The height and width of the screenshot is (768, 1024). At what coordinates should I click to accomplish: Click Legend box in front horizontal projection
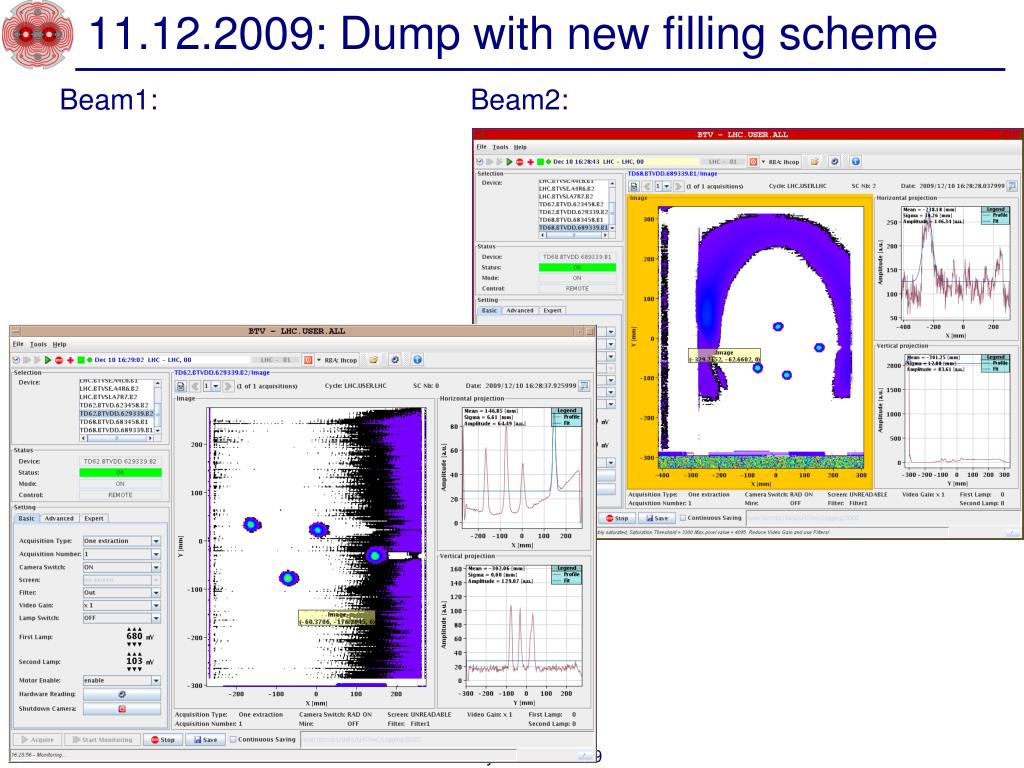pyautogui.click(x=566, y=417)
